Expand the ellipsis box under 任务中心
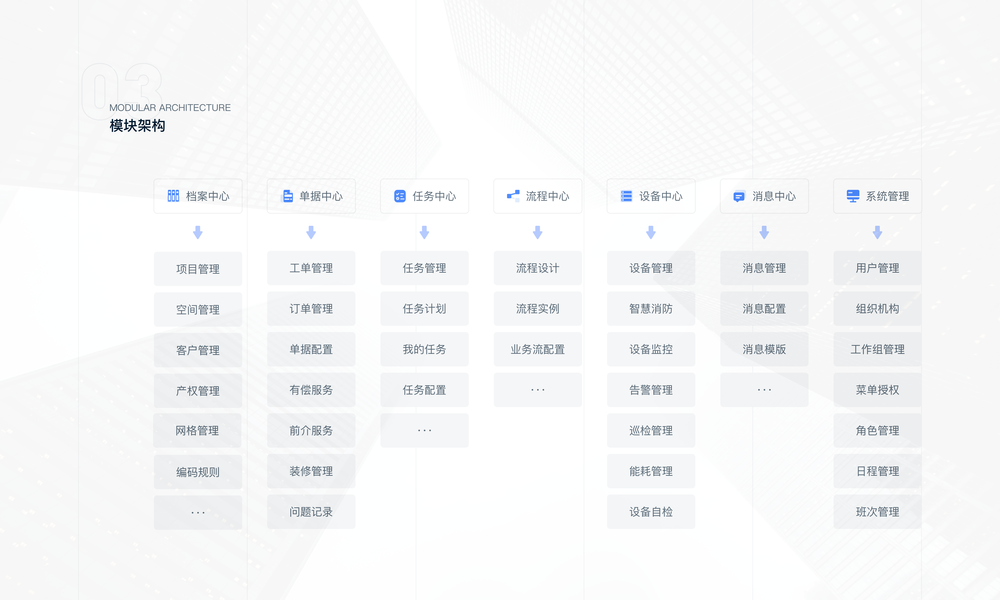The width and height of the screenshot is (1000, 600). pos(424,430)
